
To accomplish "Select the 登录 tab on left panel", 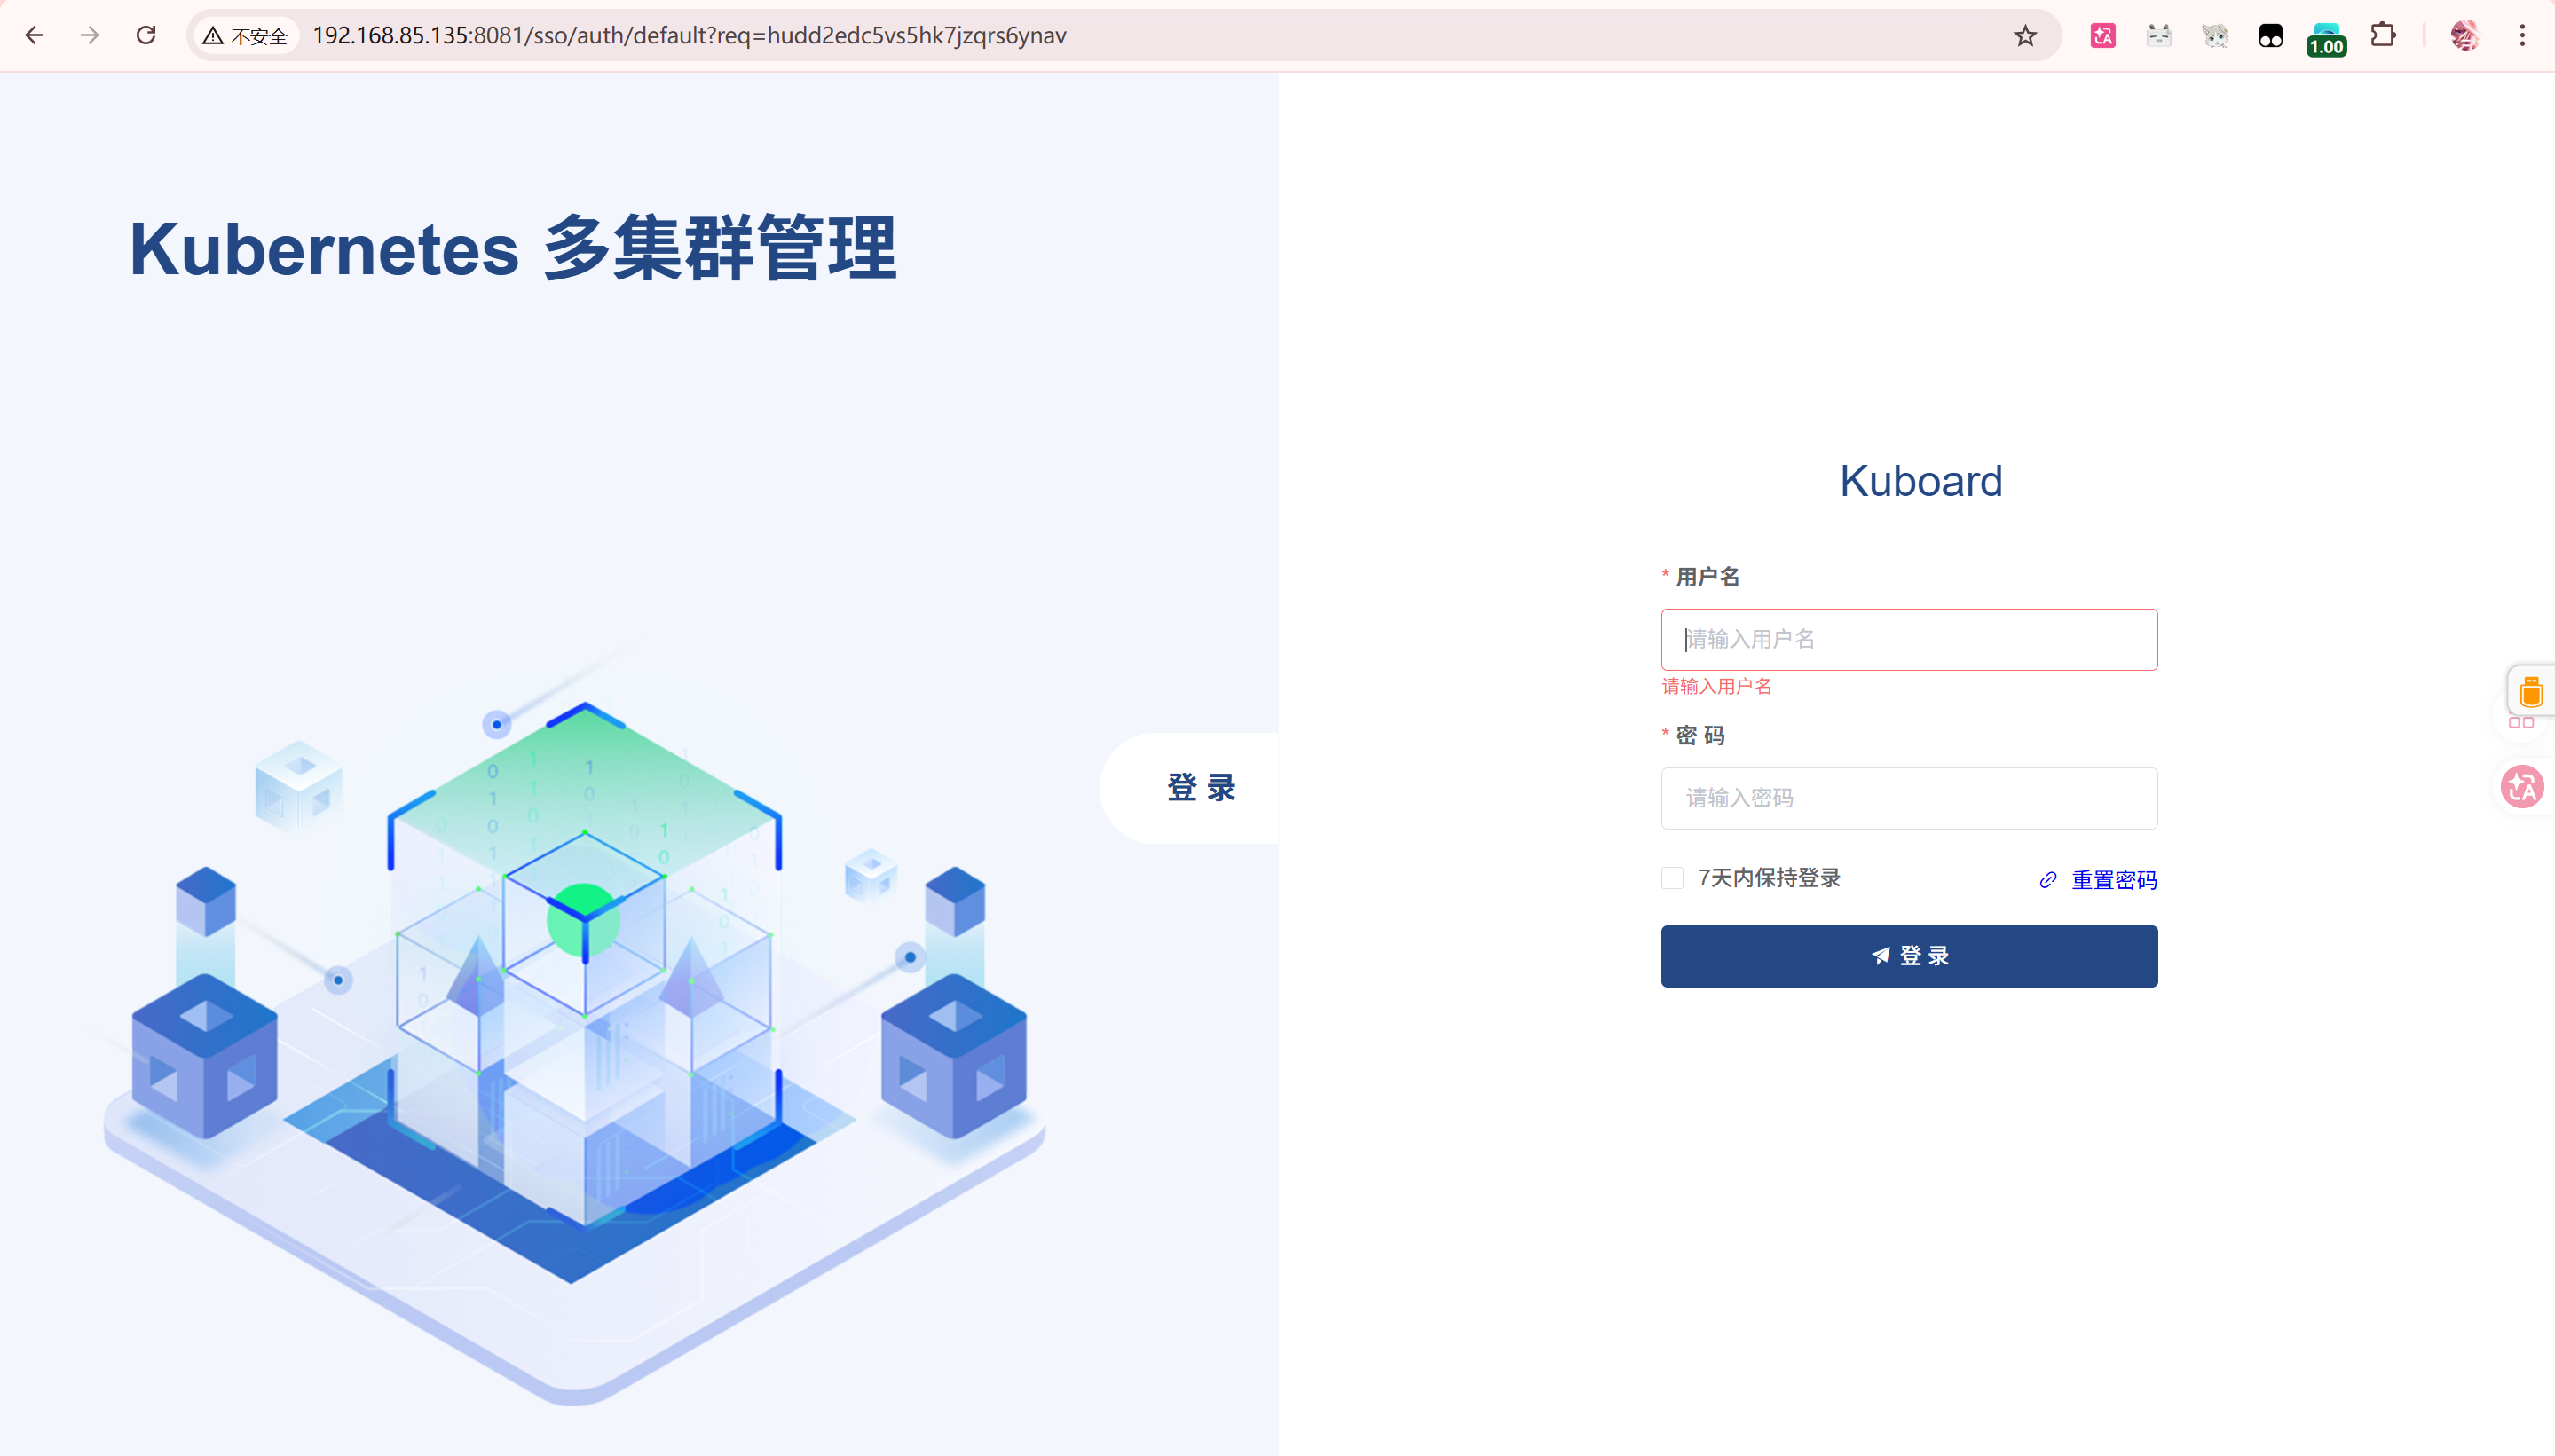I will [x=1200, y=788].
